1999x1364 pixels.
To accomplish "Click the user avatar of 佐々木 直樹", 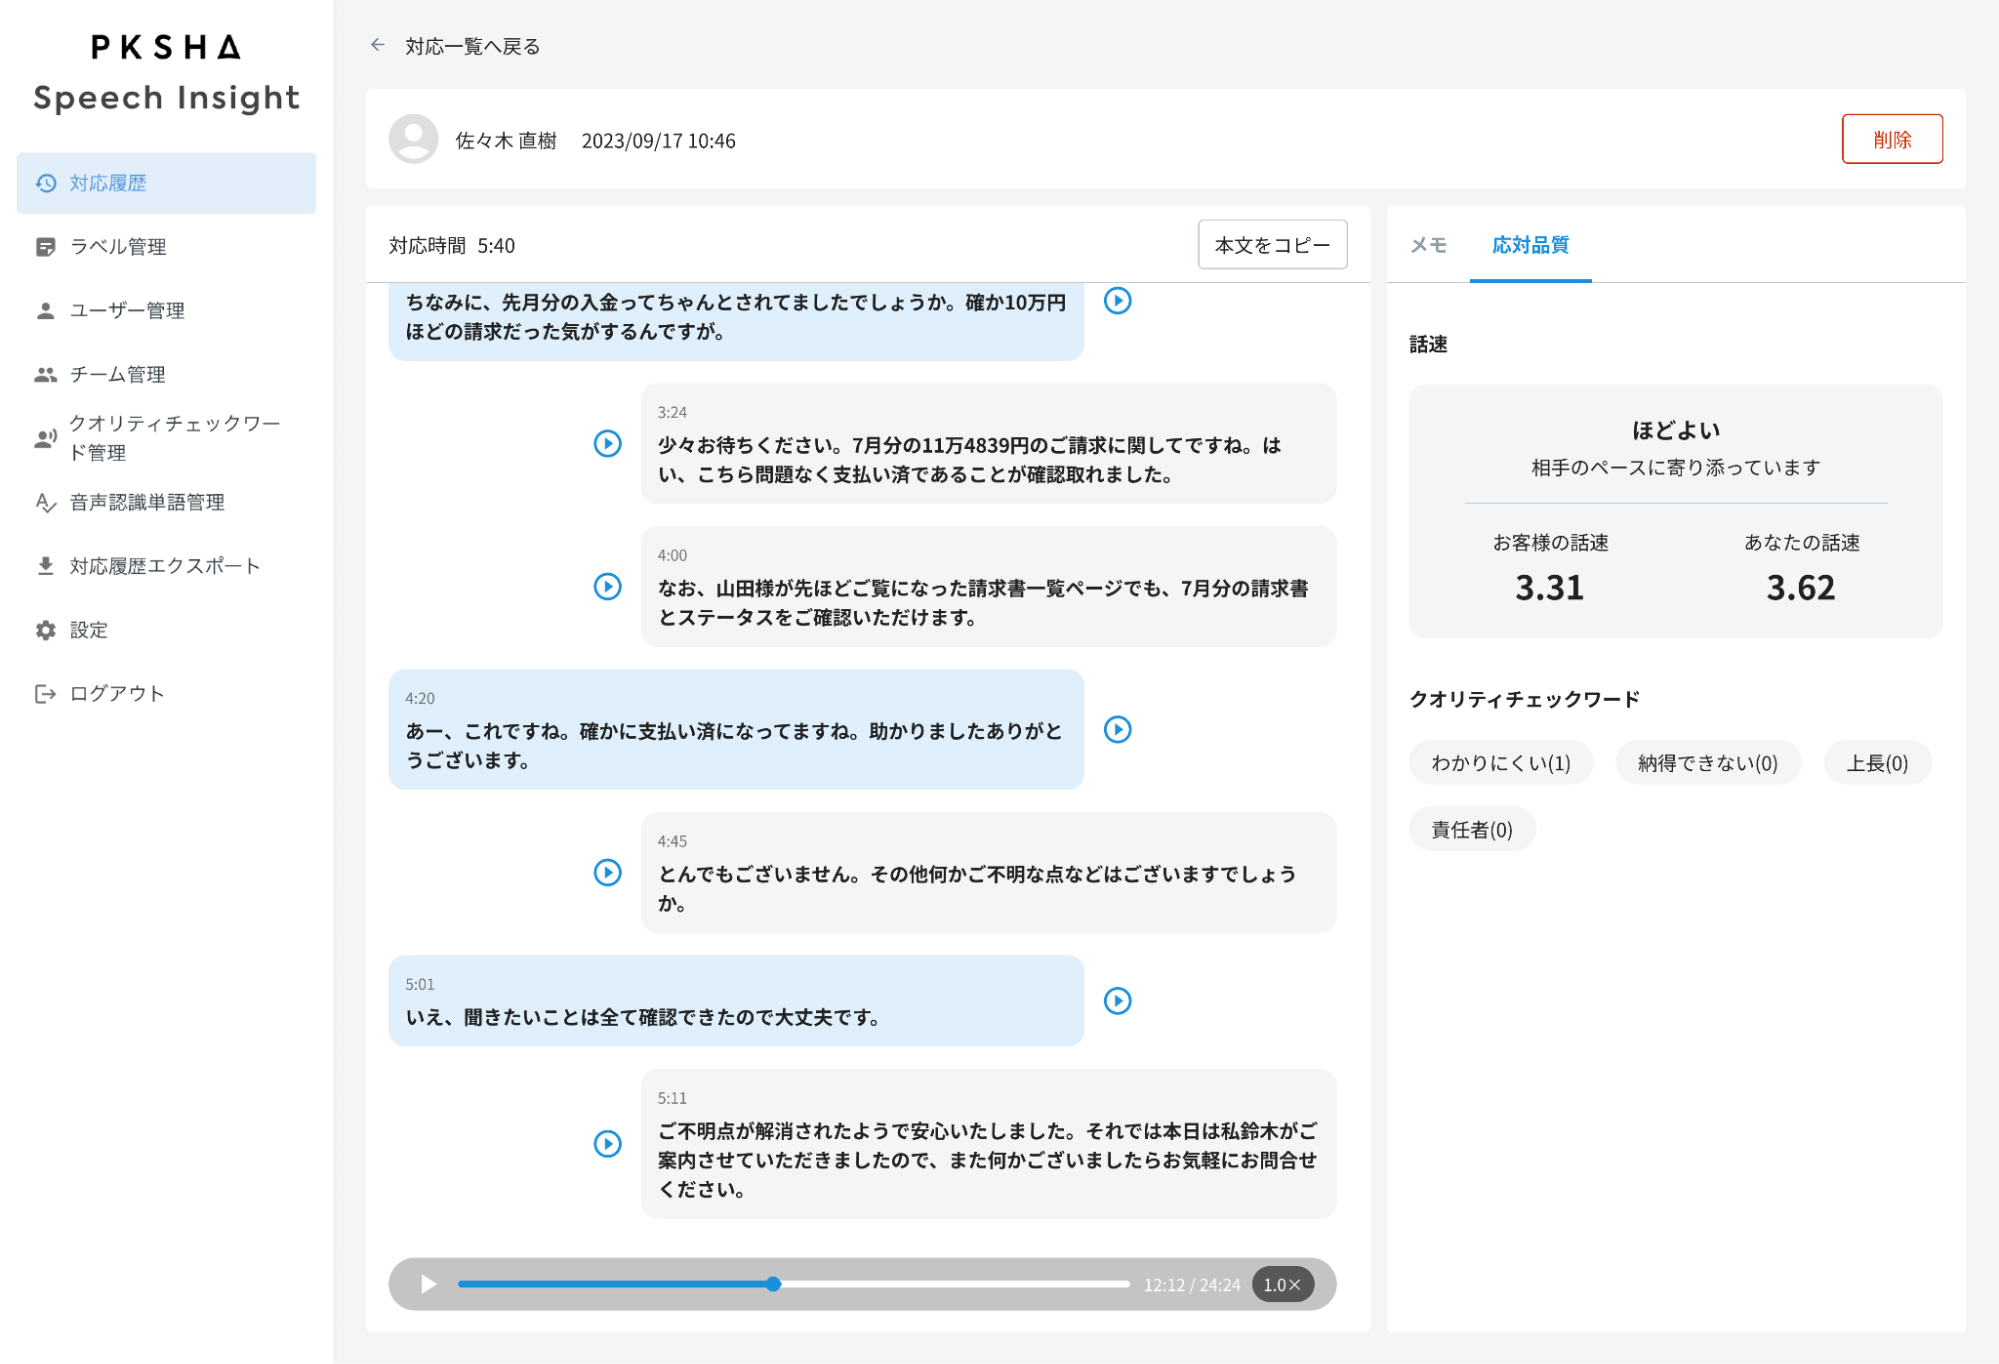I will pyautogui.click(x=413, y=139).
